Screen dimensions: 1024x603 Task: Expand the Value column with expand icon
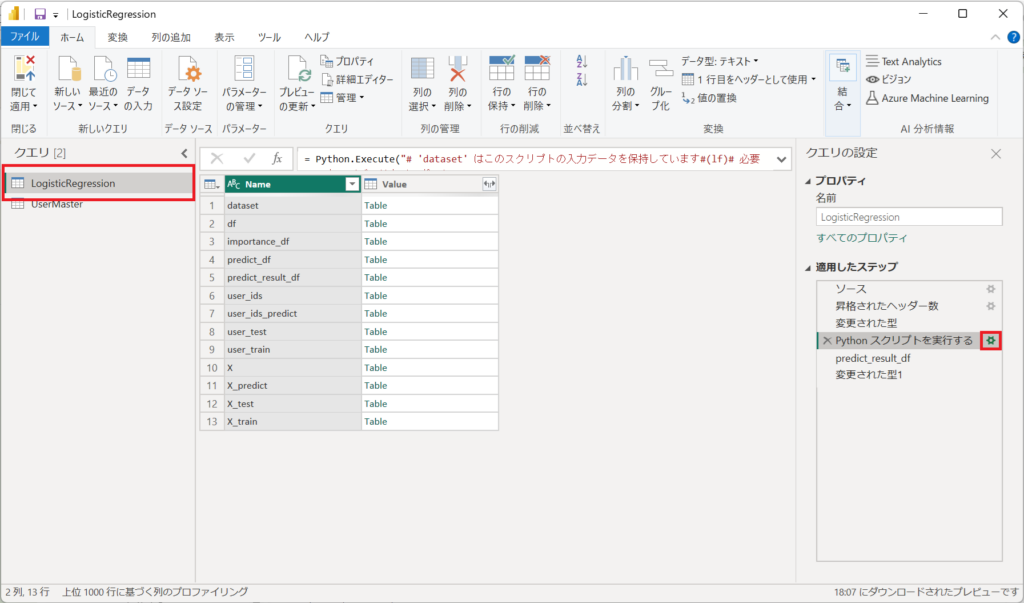coord(488,184)
